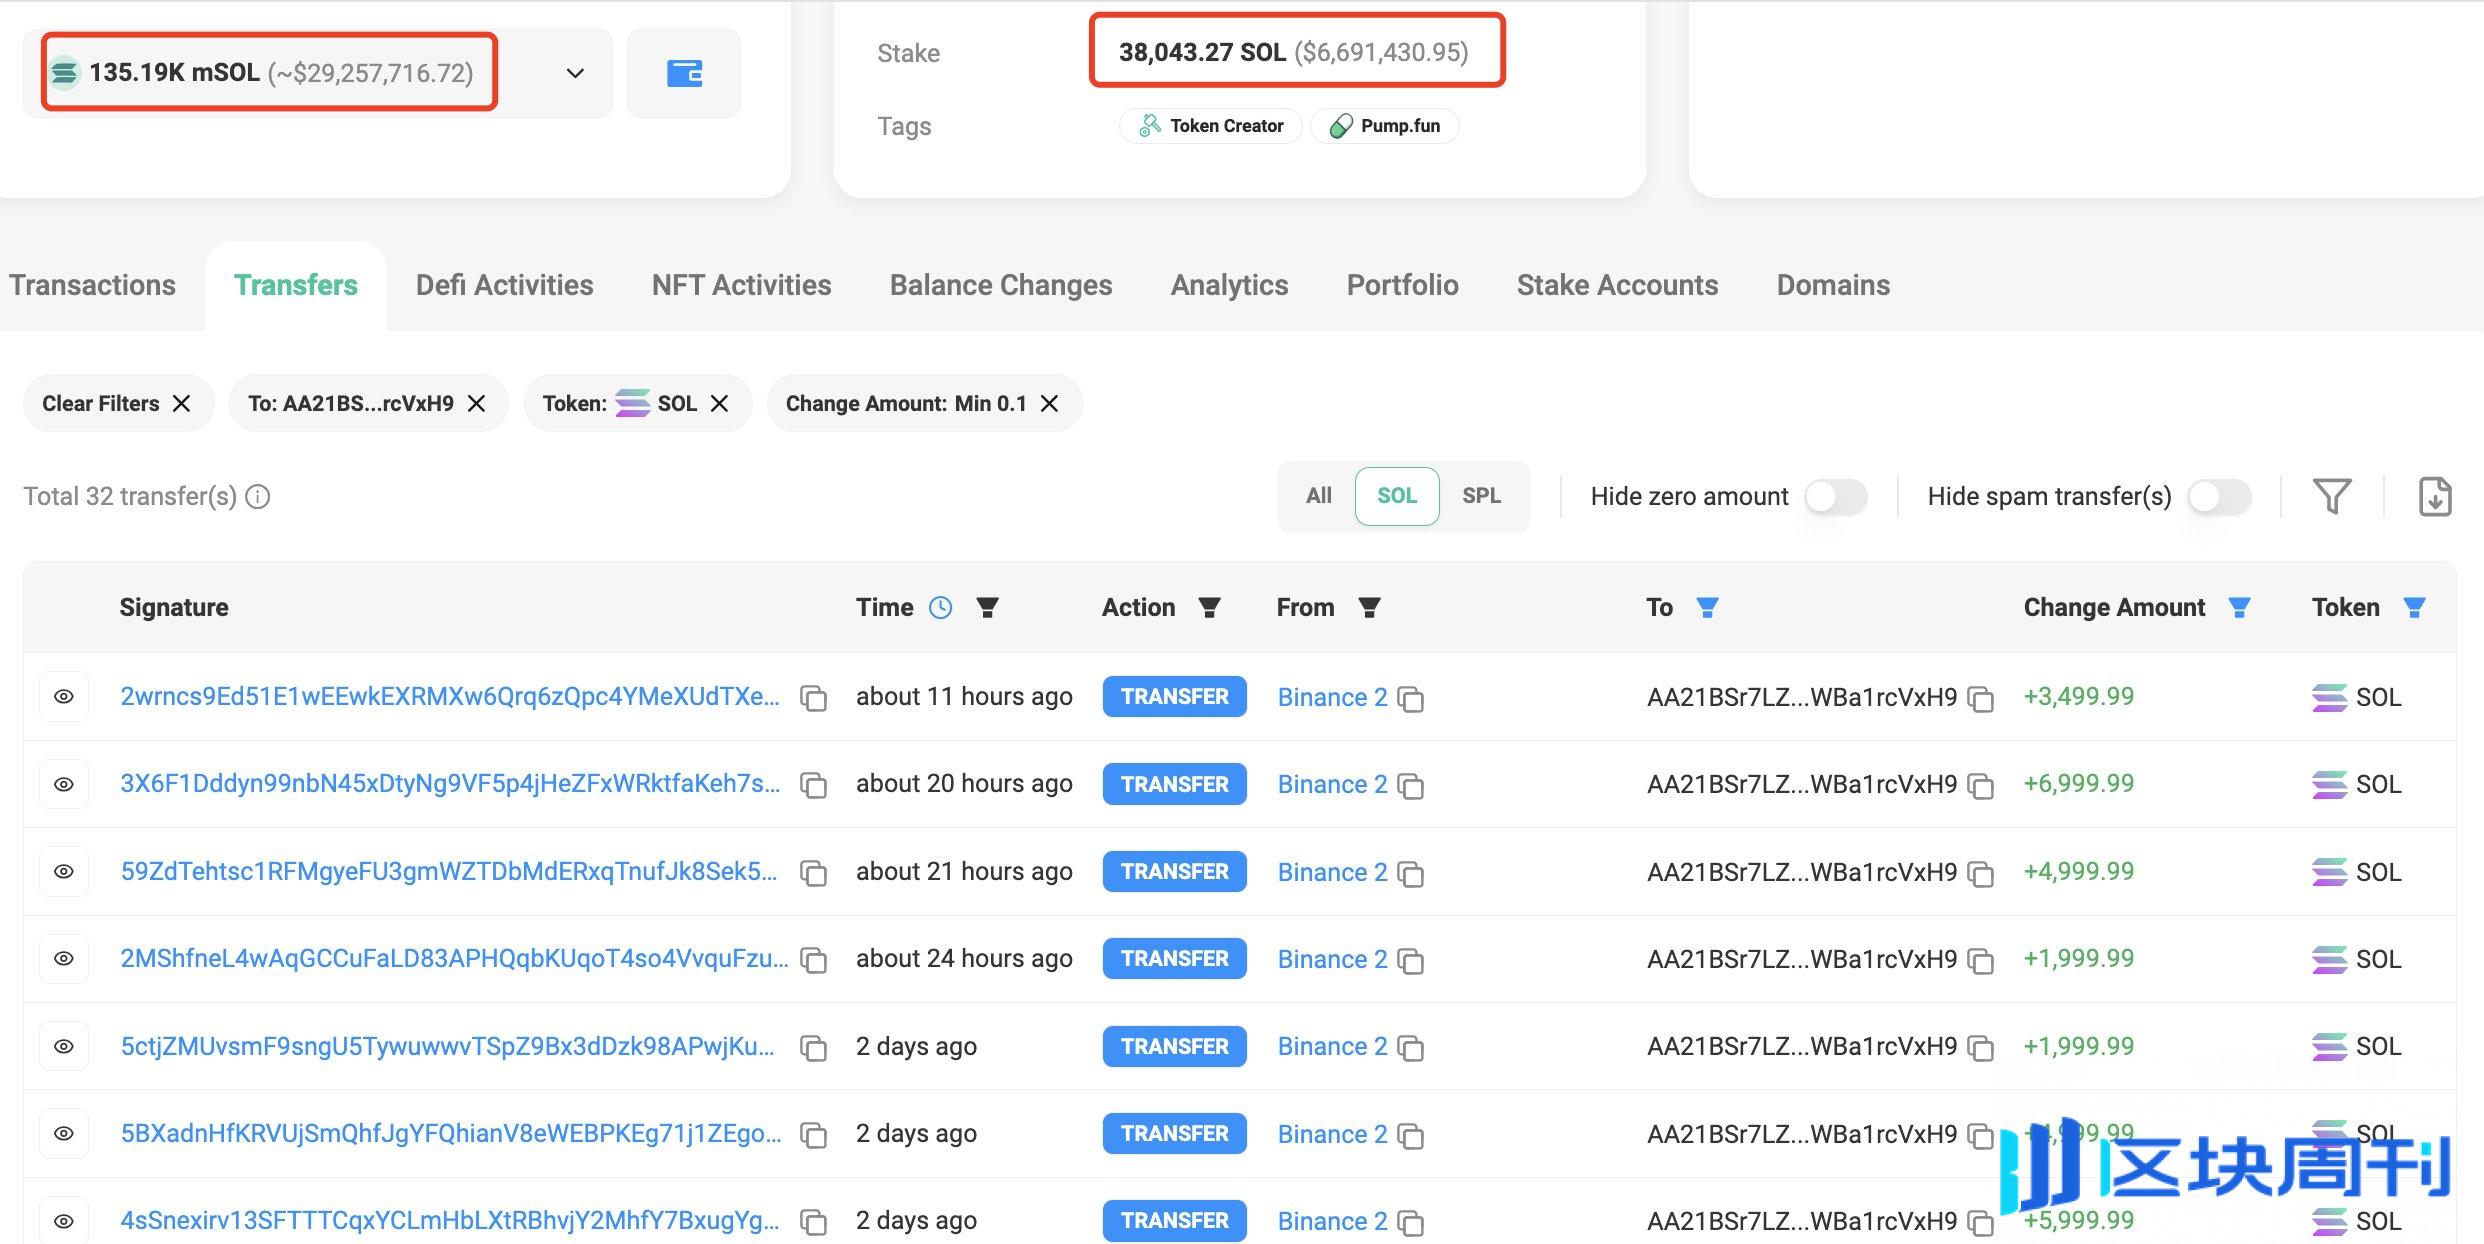
Task: Copy signature 5BXadnHfKRVU with copy icon
Action: [814, 1135]
